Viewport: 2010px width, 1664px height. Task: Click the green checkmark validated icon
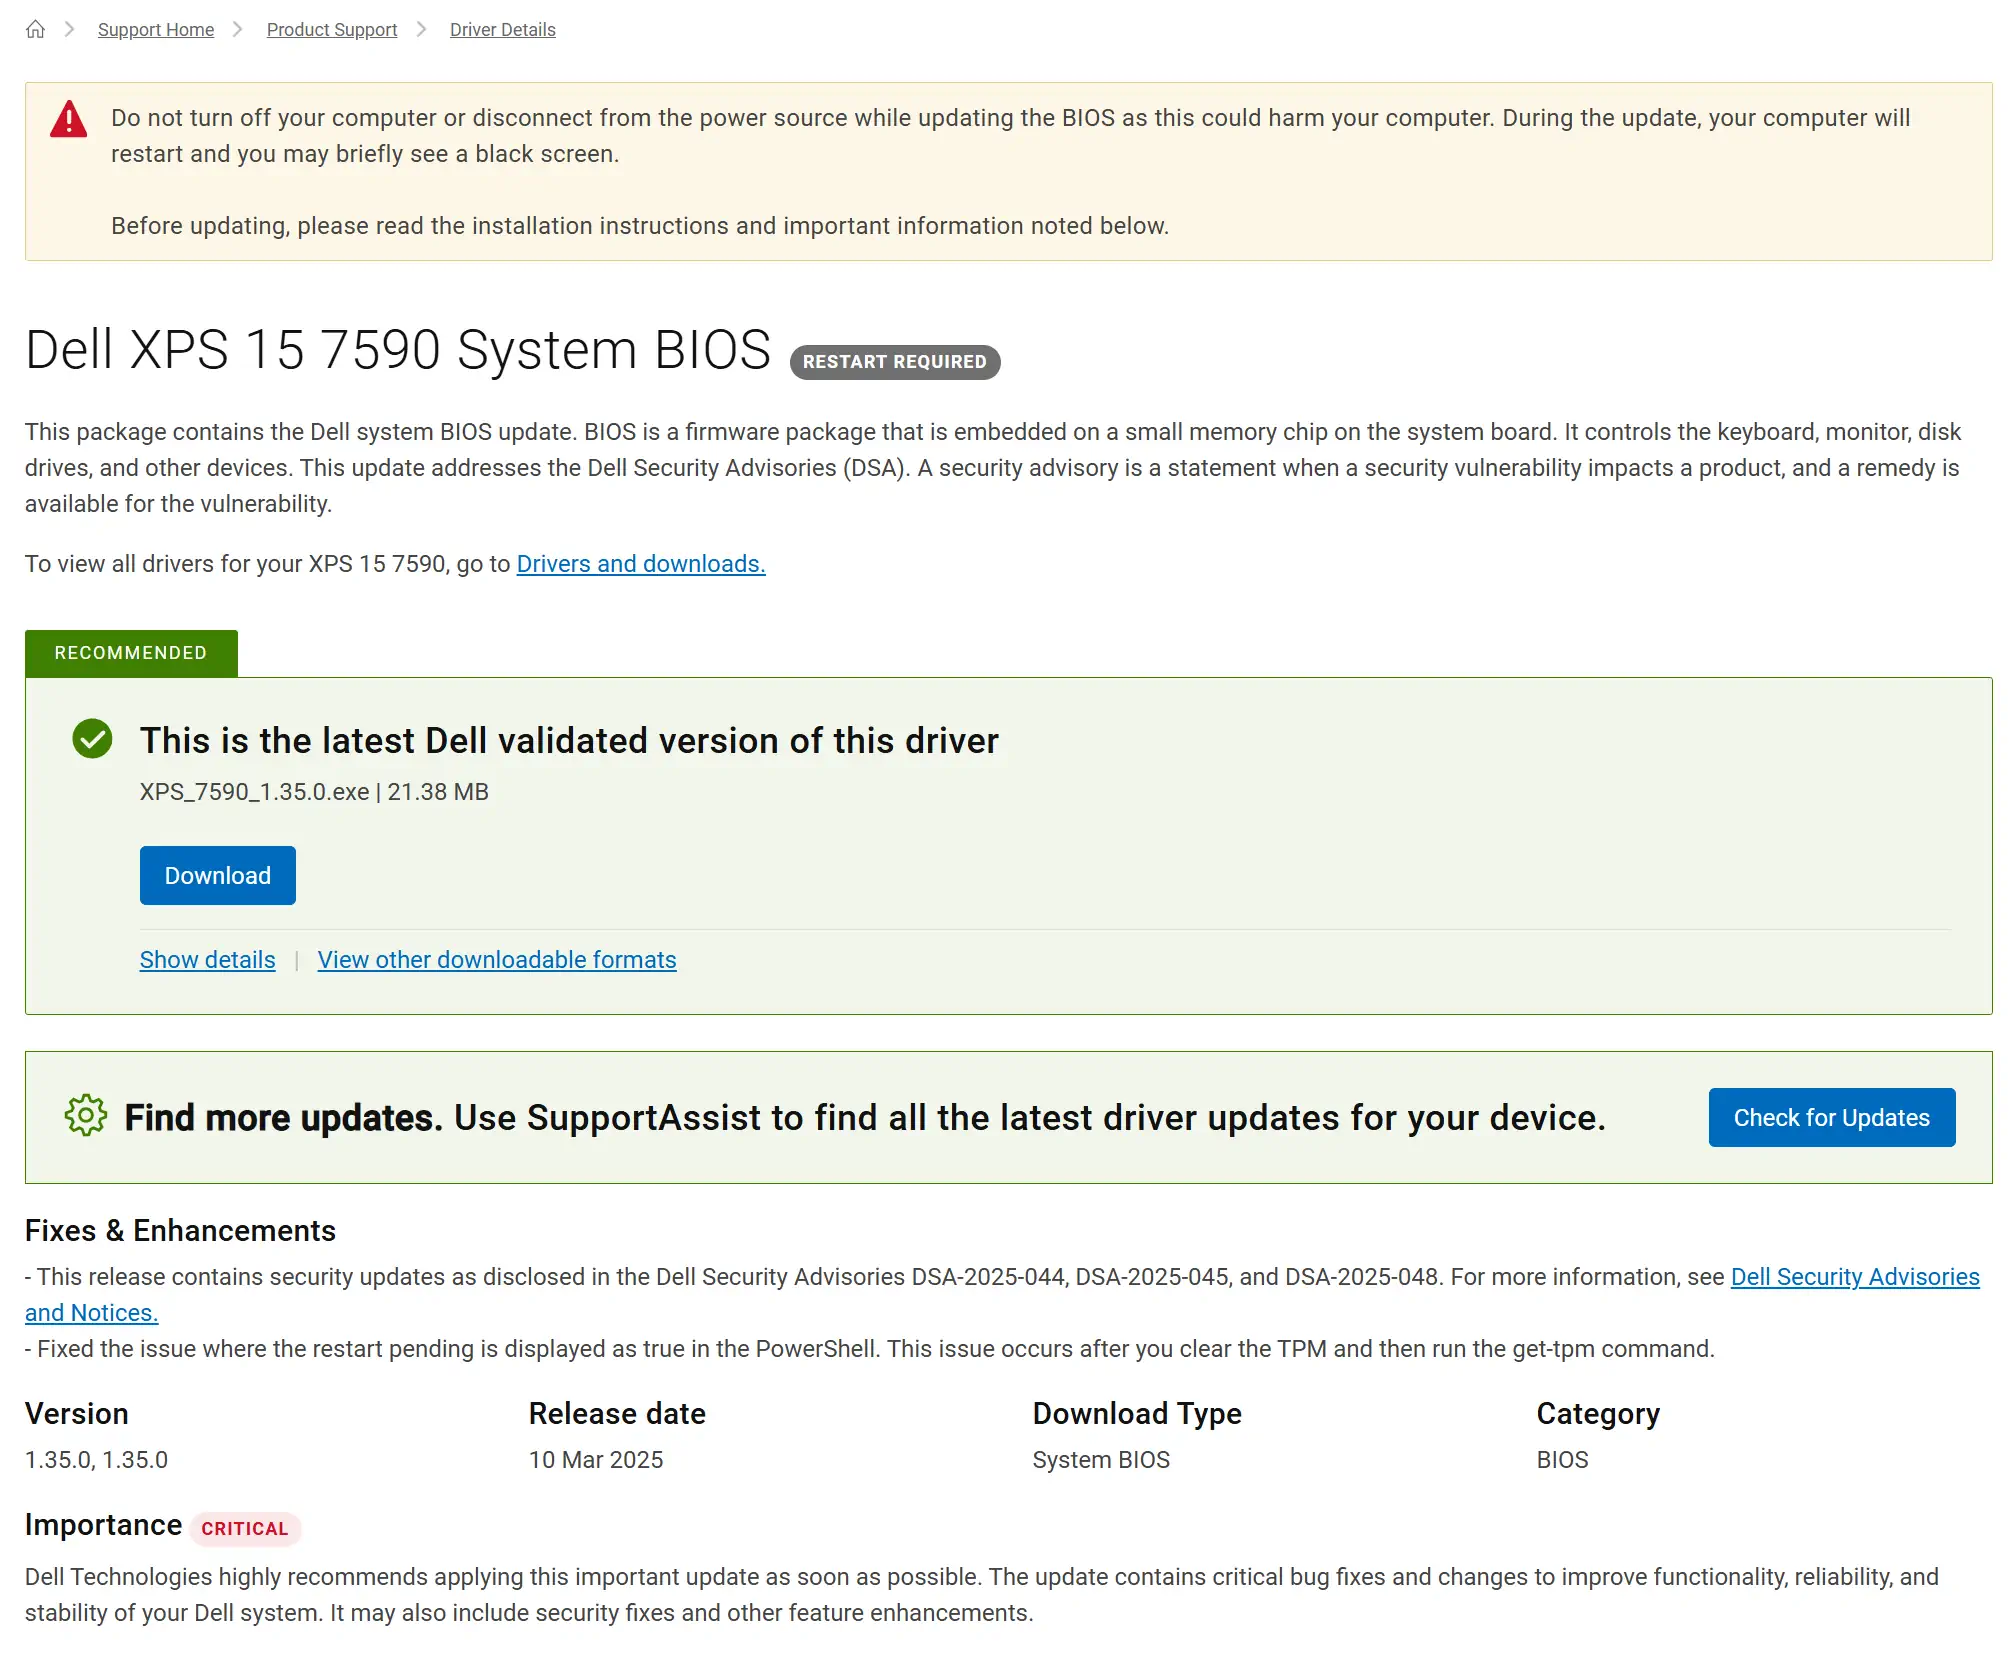[92, 739]
